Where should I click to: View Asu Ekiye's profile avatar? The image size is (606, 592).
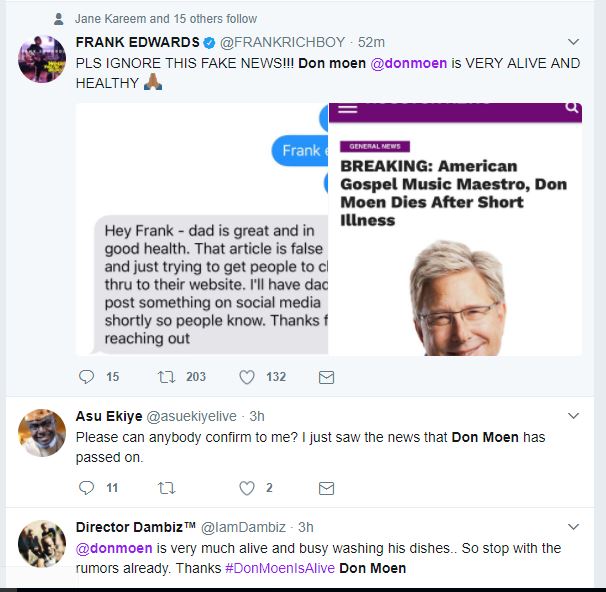(x=43, y=432)
